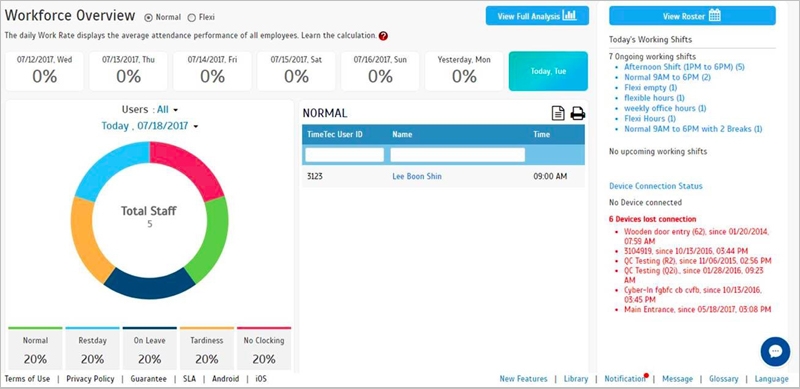Screen dimensions: 800x389
Task: Click the View Roster button
Action: click(x=692, y=16)
